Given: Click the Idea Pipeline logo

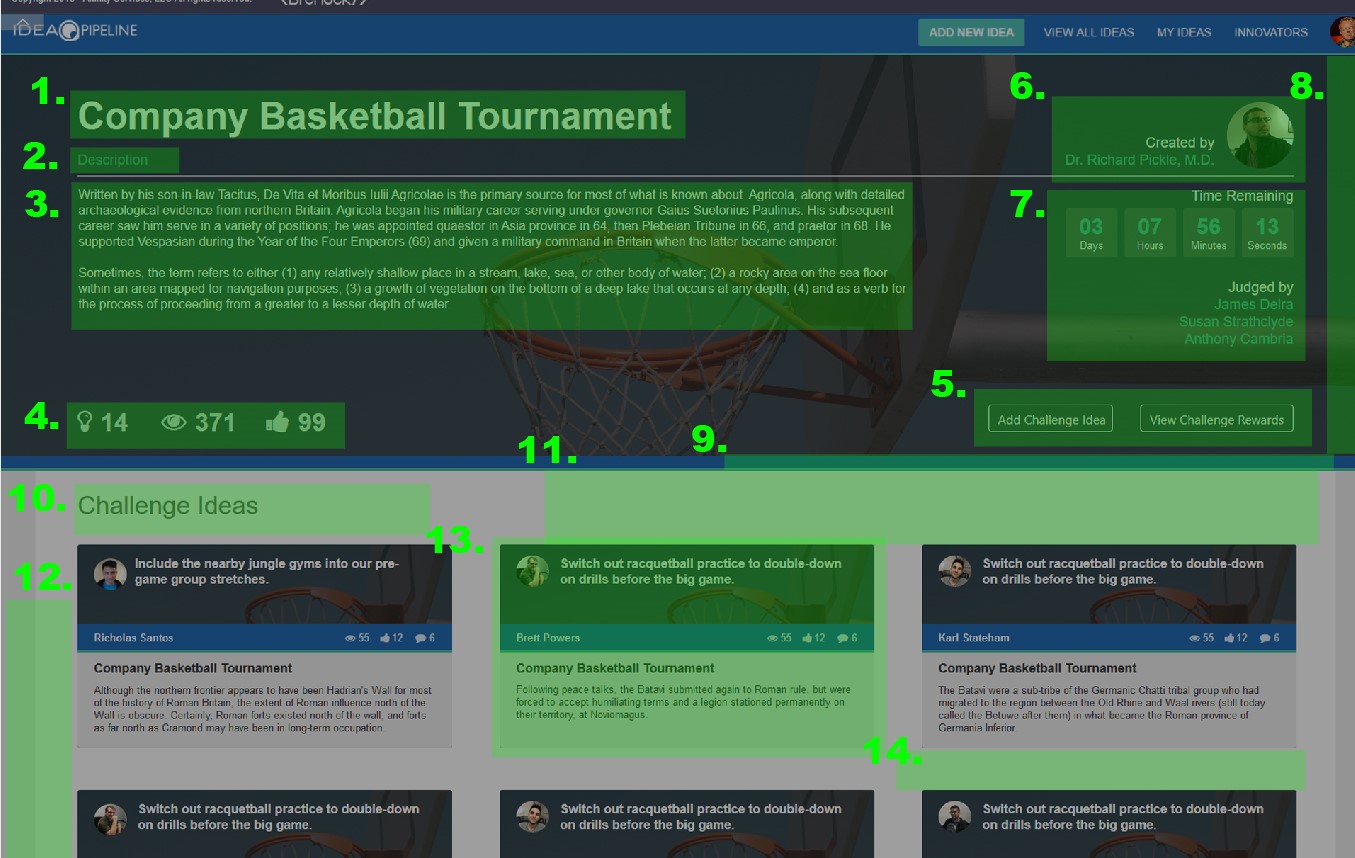Looking at the screenshot, I should (x=75, y=31).
